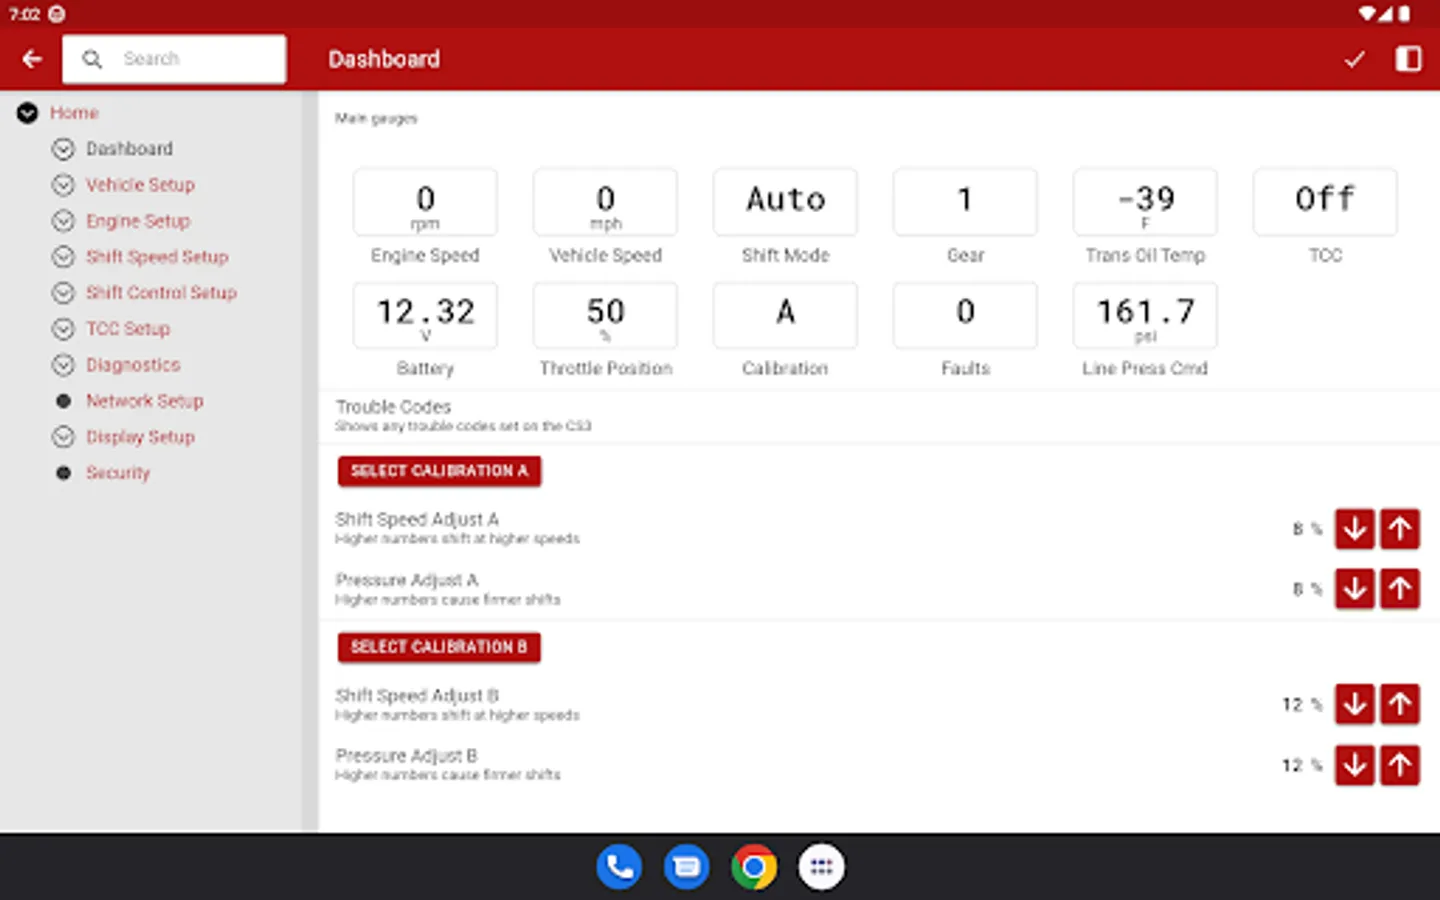Tap the Engine Speed rpm gauge
Screen dimensions: 1440x900
click(425, 202)
